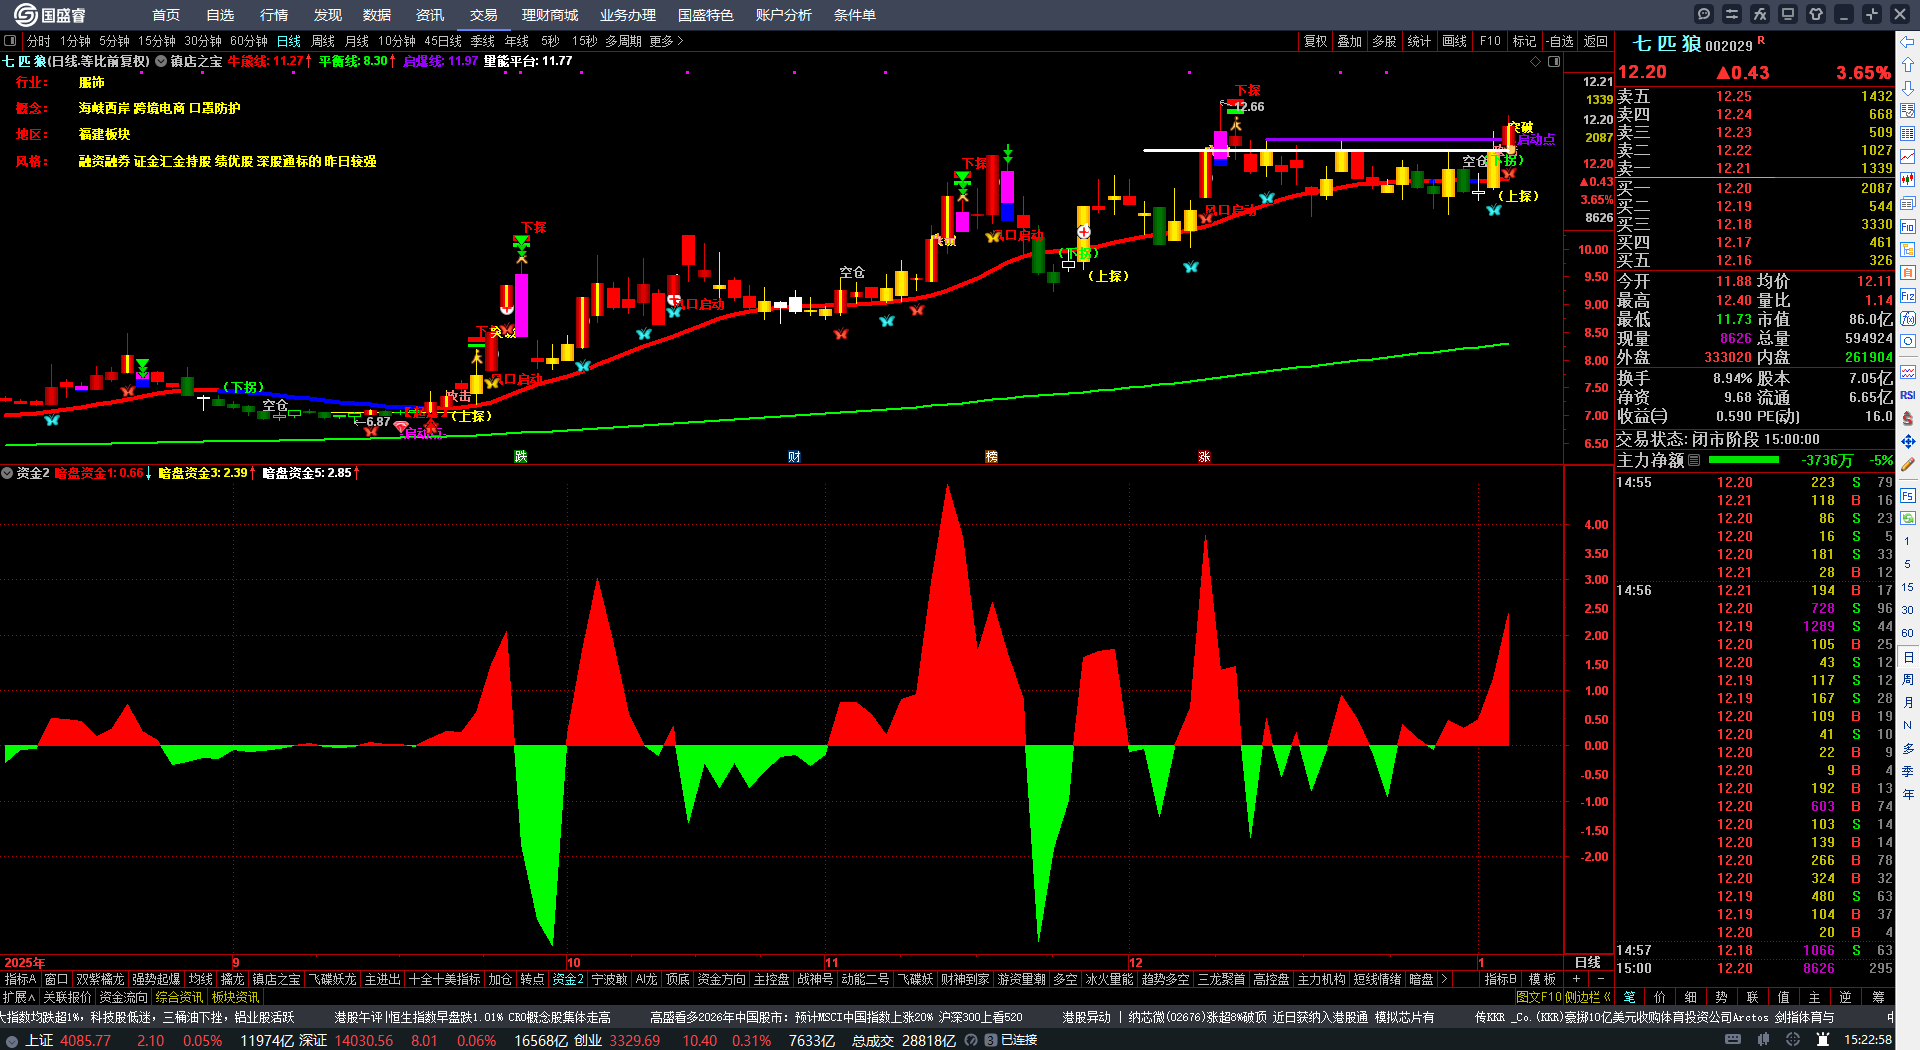The height and width of the screenshot is (1050, 1920).
Task: Open the 理财商城 menu
Action: (x=550, y=15)
